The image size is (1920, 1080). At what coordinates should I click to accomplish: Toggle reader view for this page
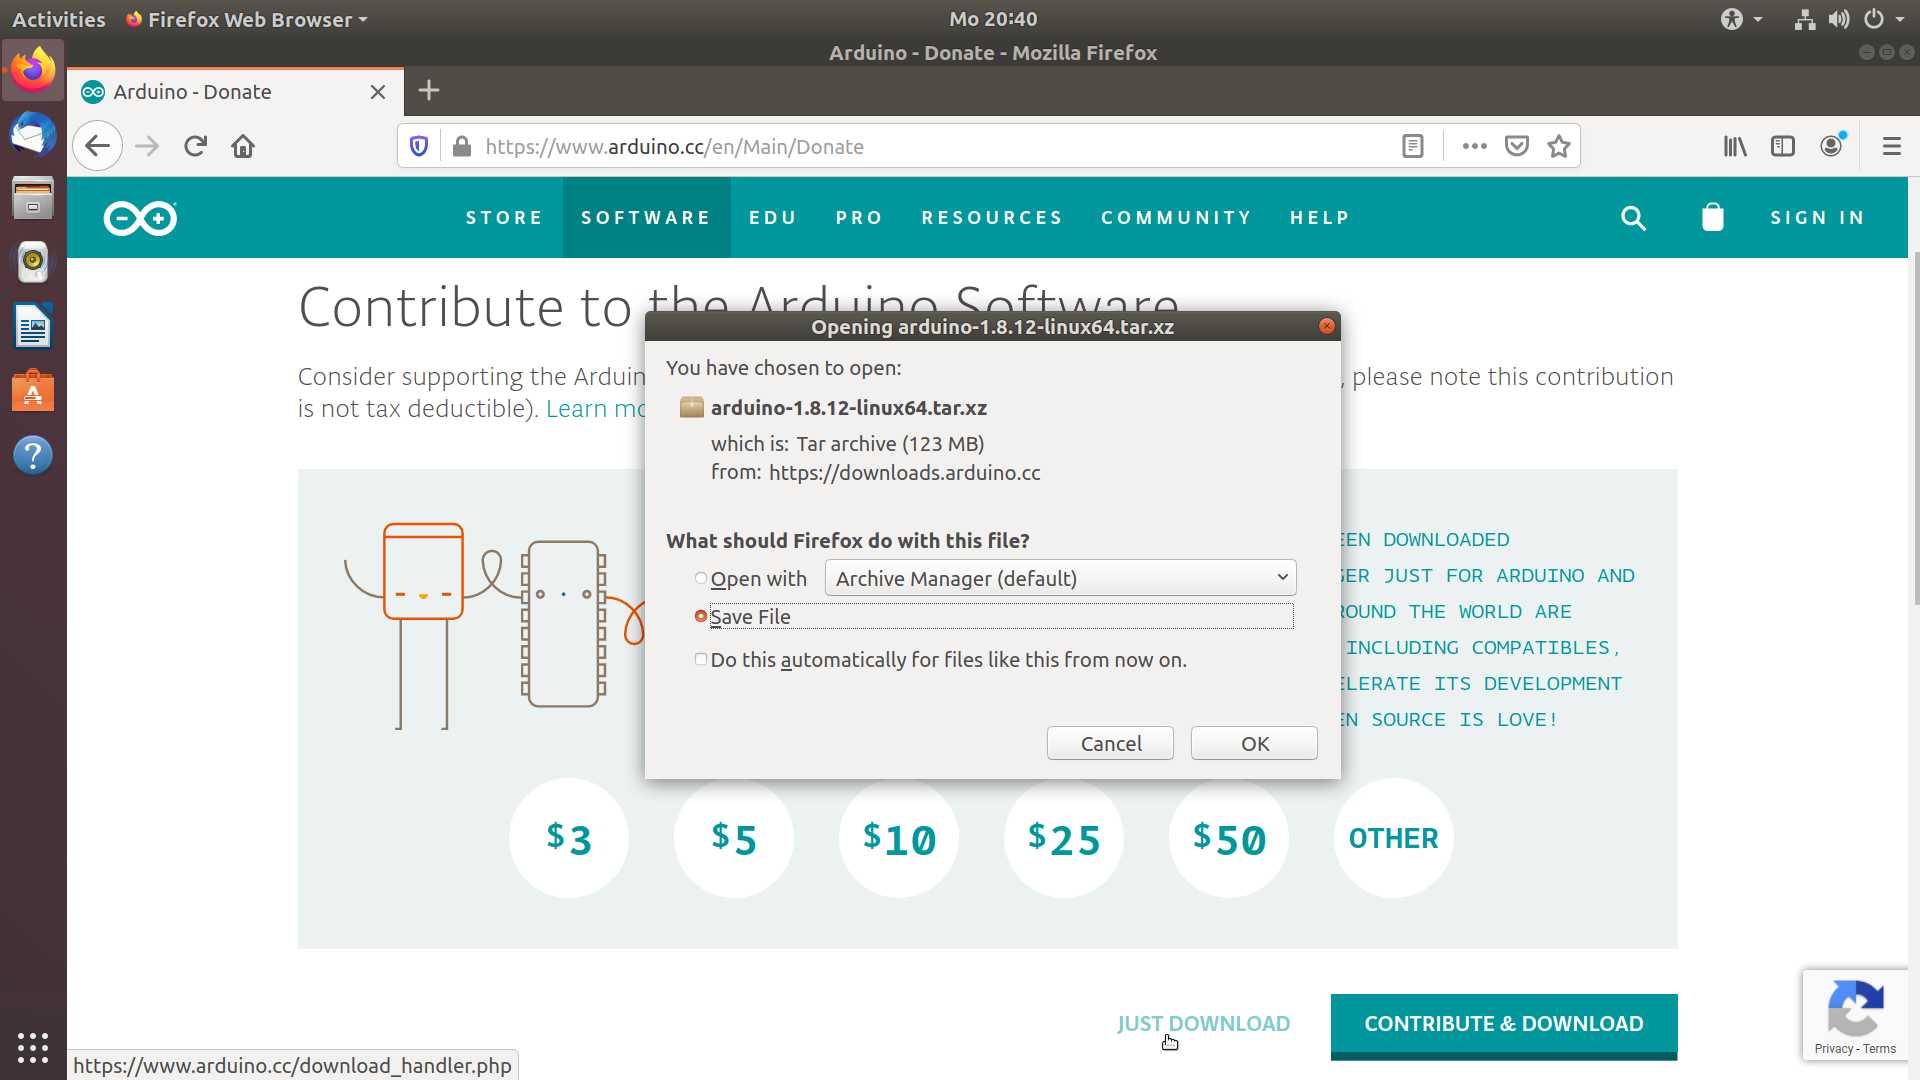coord(1412,146)
